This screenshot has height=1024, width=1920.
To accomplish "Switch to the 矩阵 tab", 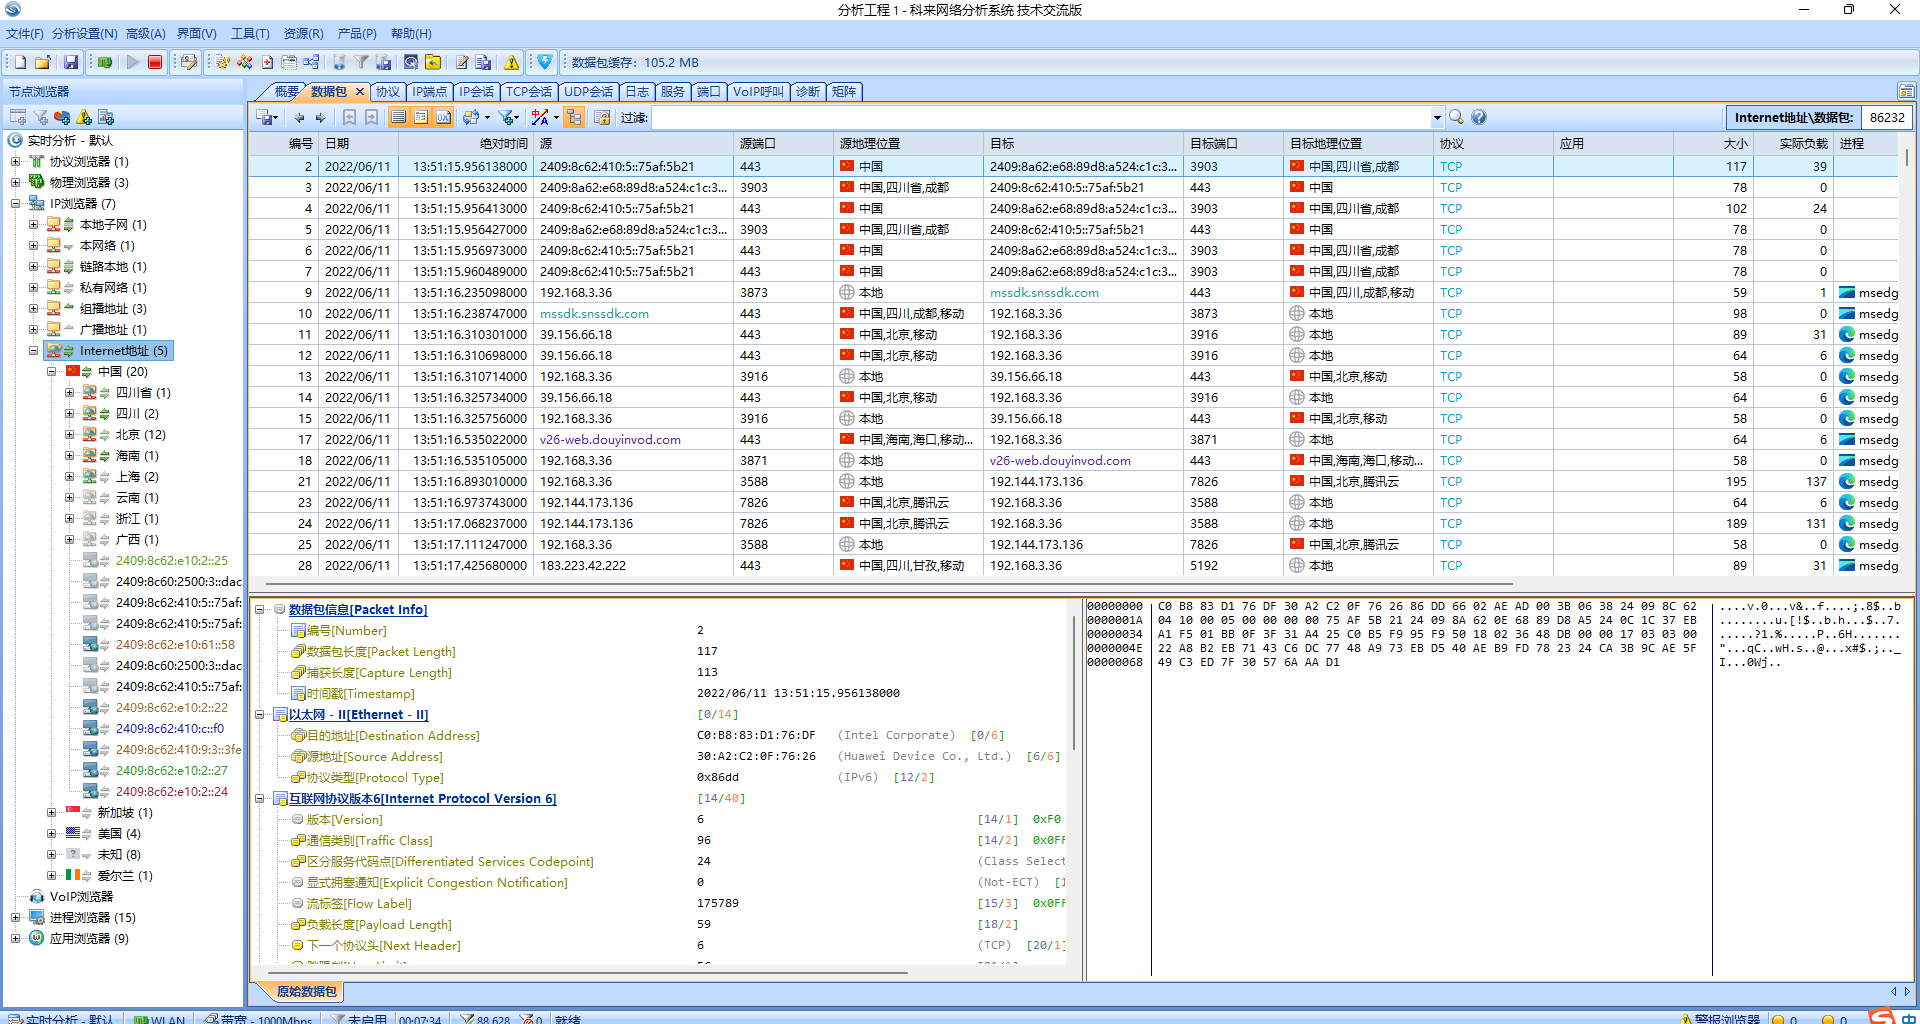I will point(843,91).
